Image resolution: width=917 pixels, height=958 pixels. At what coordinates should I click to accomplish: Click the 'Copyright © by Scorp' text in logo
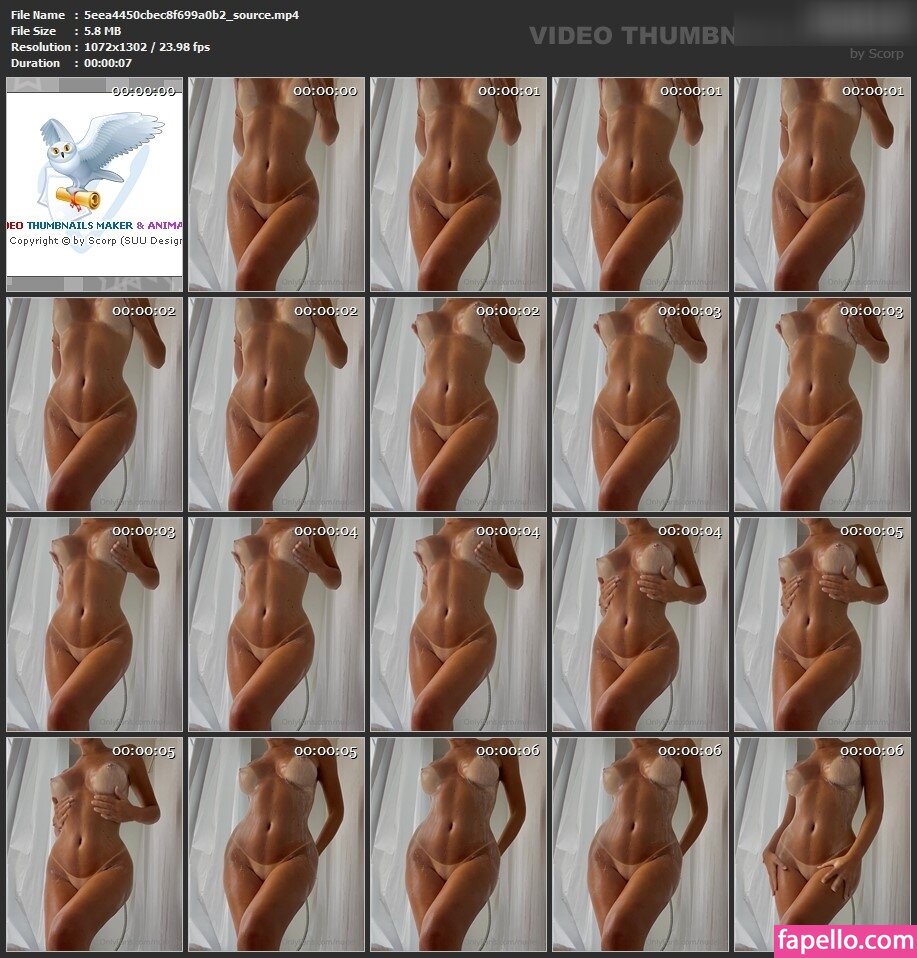pos(95,241)
